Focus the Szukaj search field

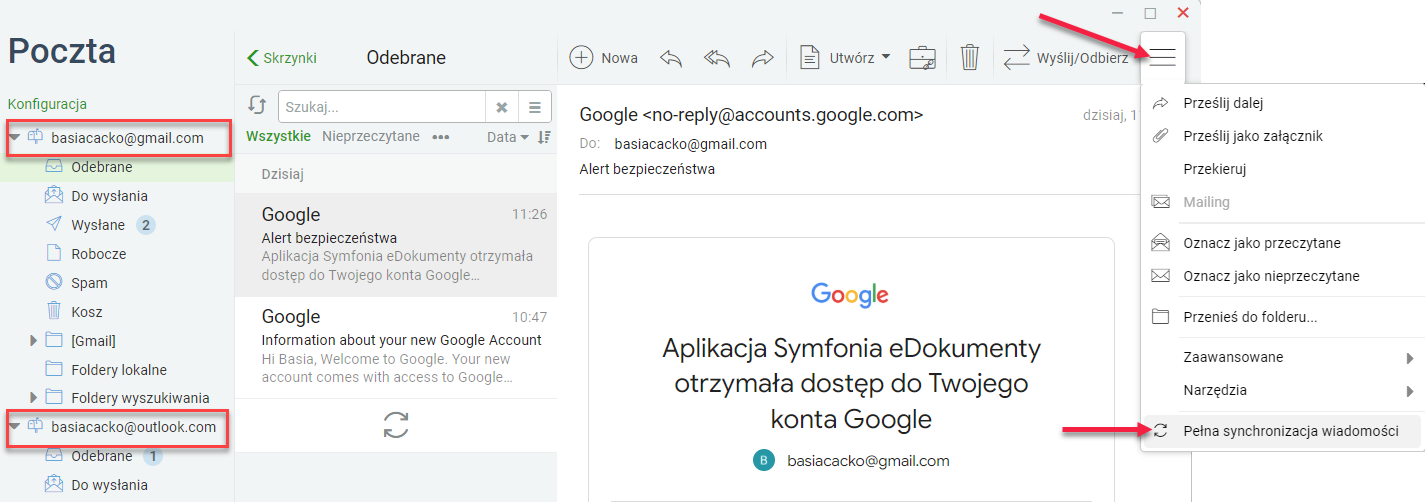click(x=383, y=107)
